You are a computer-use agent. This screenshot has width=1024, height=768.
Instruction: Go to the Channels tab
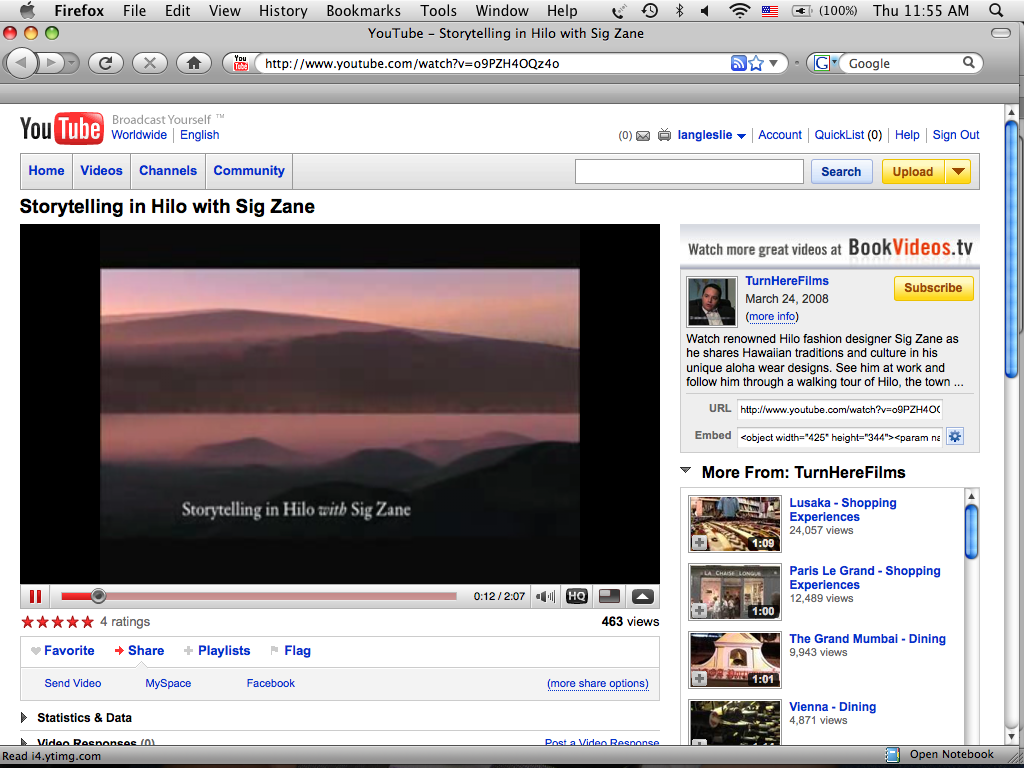coord(168,170)
